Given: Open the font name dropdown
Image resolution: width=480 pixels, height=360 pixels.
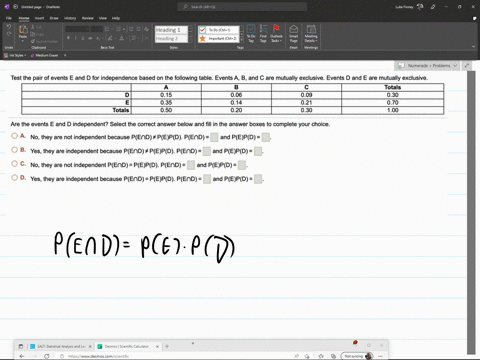Looking at the screenshot, I should [78, 29].
